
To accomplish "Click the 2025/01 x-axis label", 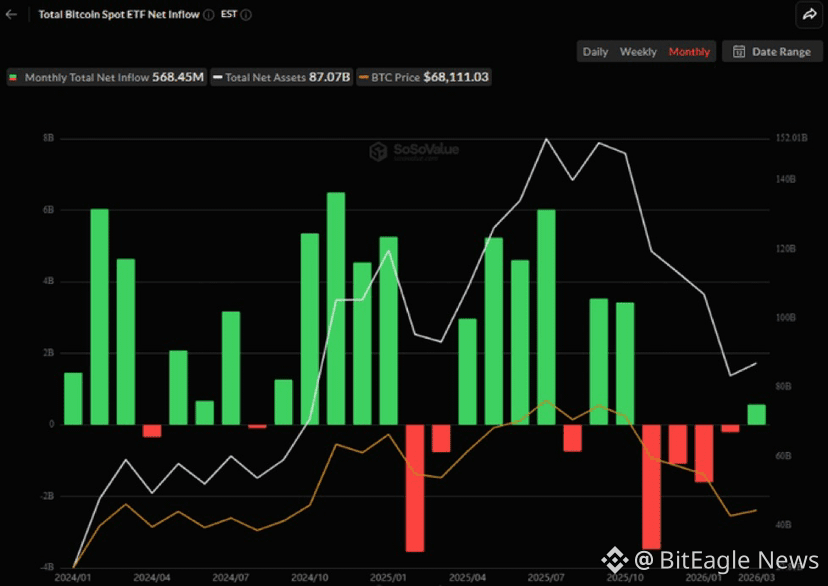I will pos(388,578).
